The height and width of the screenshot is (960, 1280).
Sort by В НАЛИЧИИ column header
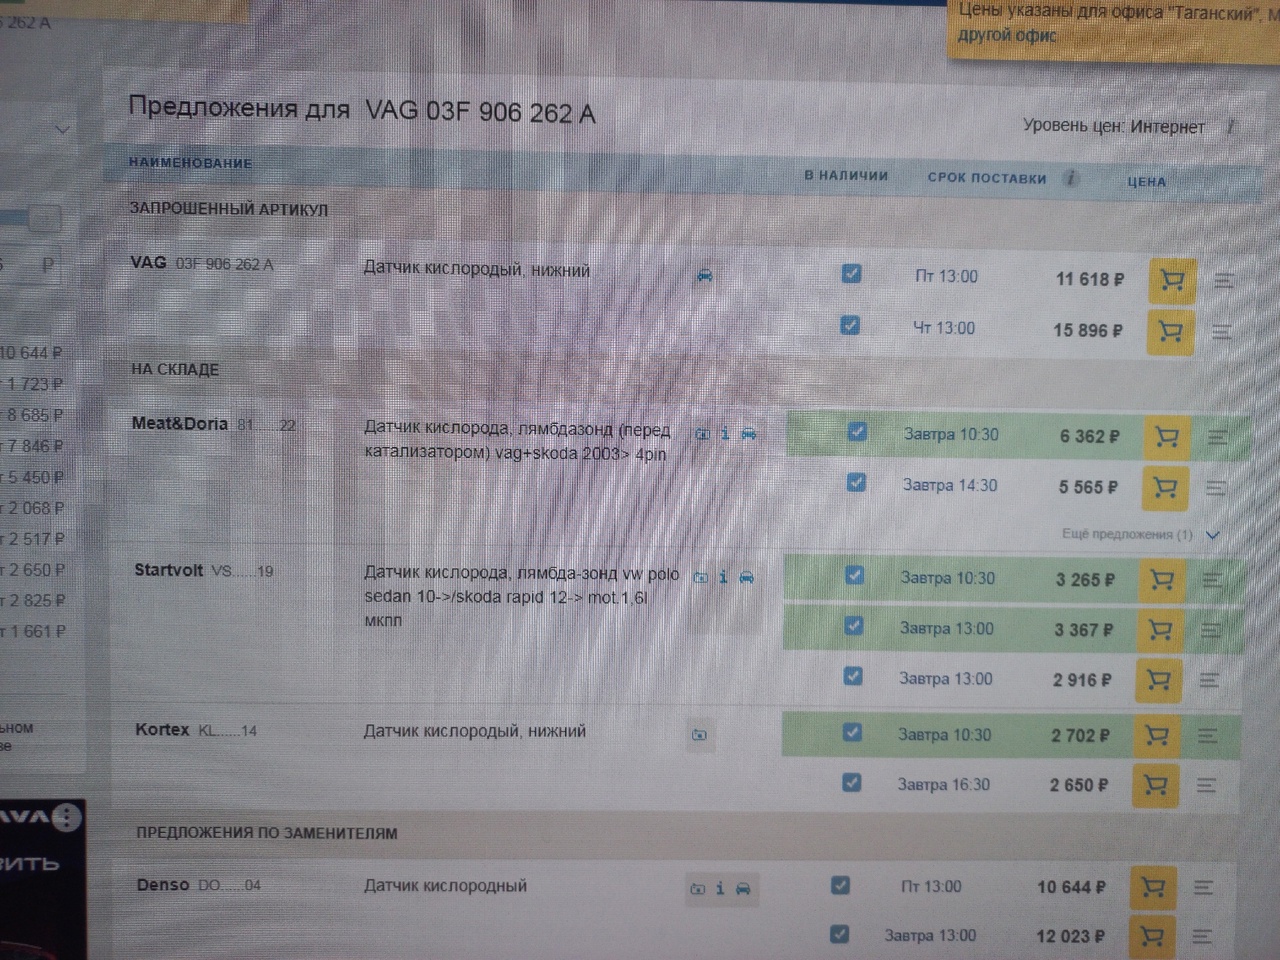846,175
